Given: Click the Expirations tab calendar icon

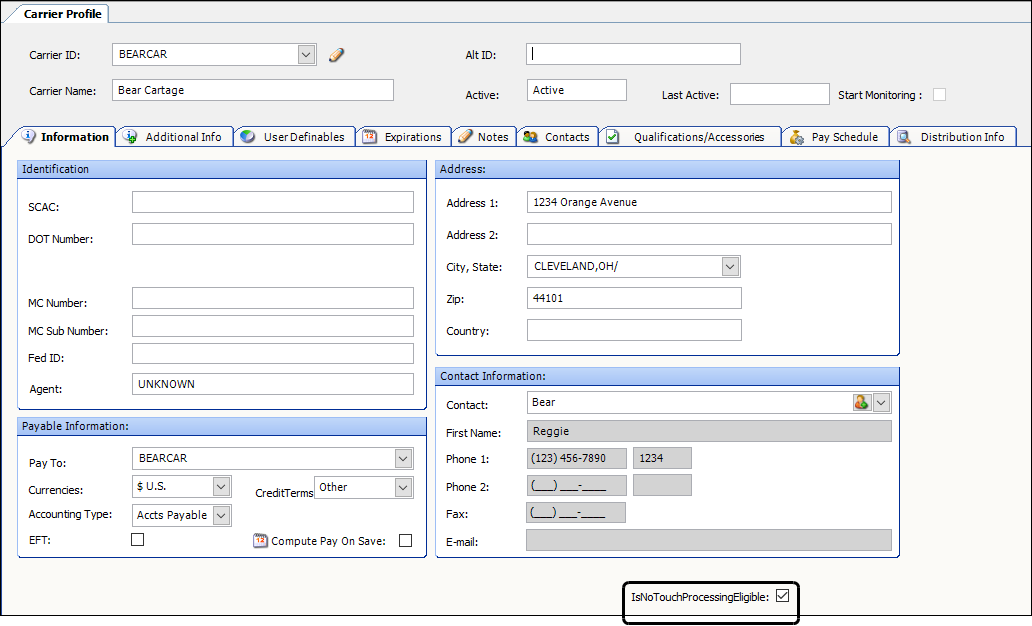Looking at the screenshot, I should [369, 137].
